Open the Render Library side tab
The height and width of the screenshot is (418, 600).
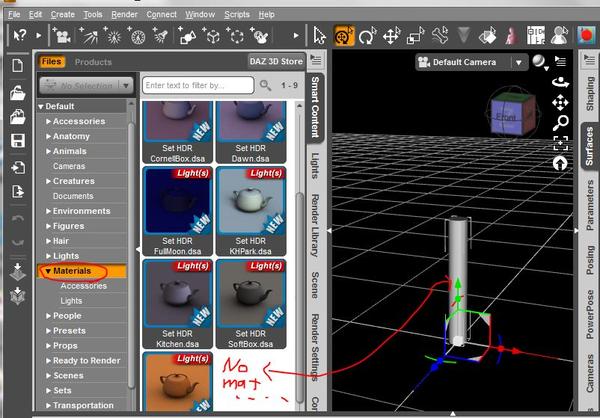315,225
